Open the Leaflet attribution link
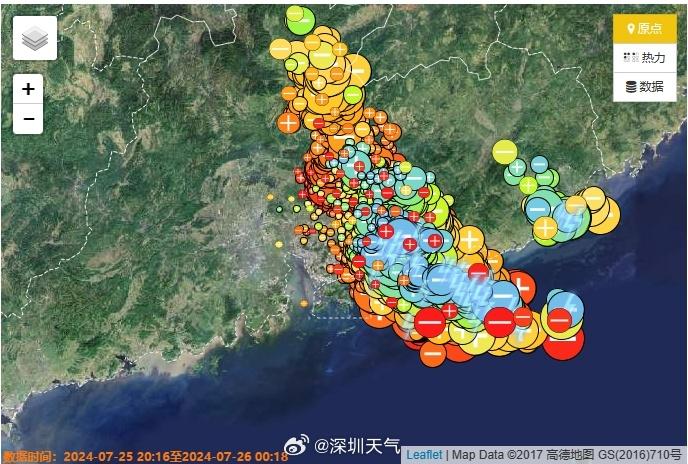This screenshot has height=464, width=688. click(x=425, y=454)
